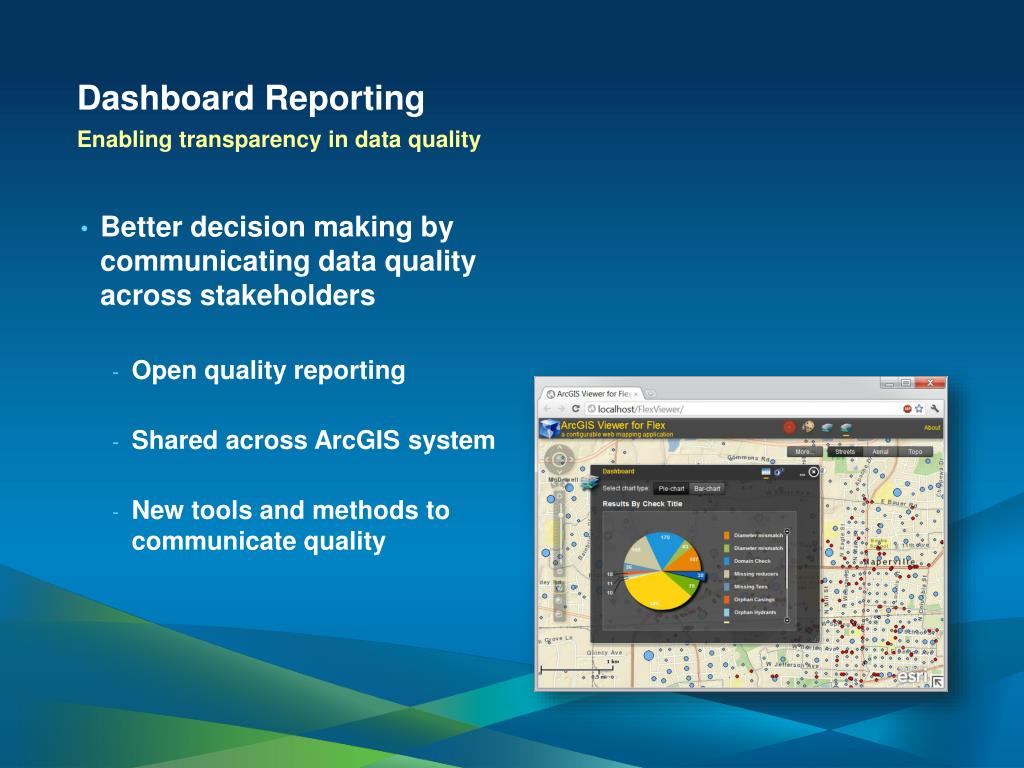Click the More... basemap button
1024x768 pixels.
[x=805, y=451]
